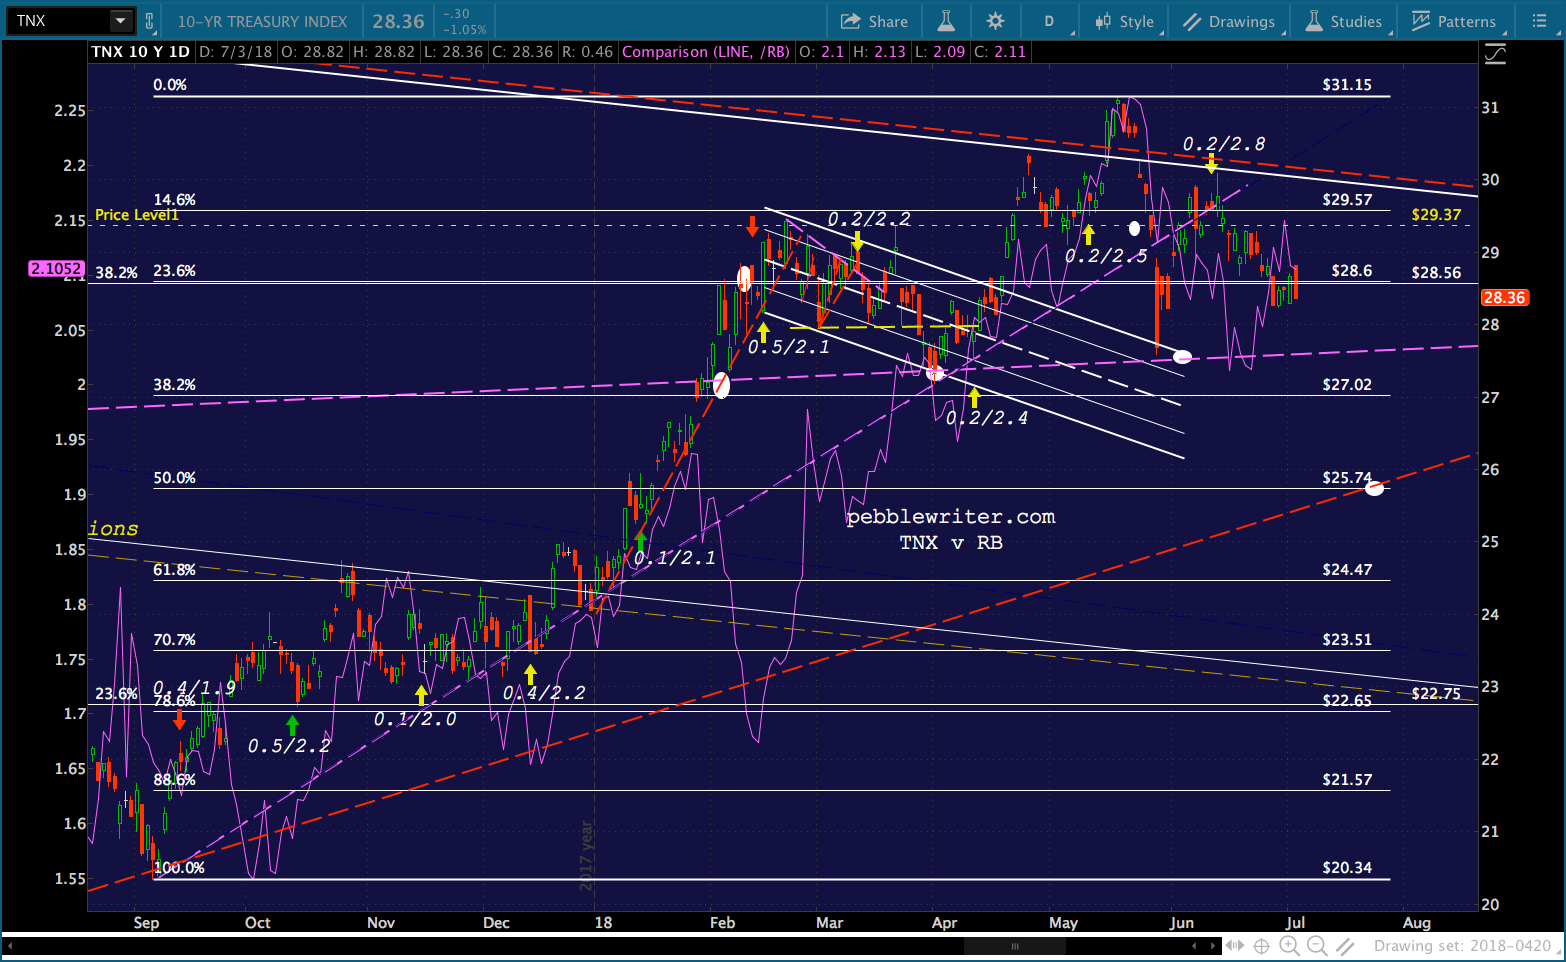
Task: Click the 10-YR TREASURY INDEX description label
Action: [x=262, y=21]
